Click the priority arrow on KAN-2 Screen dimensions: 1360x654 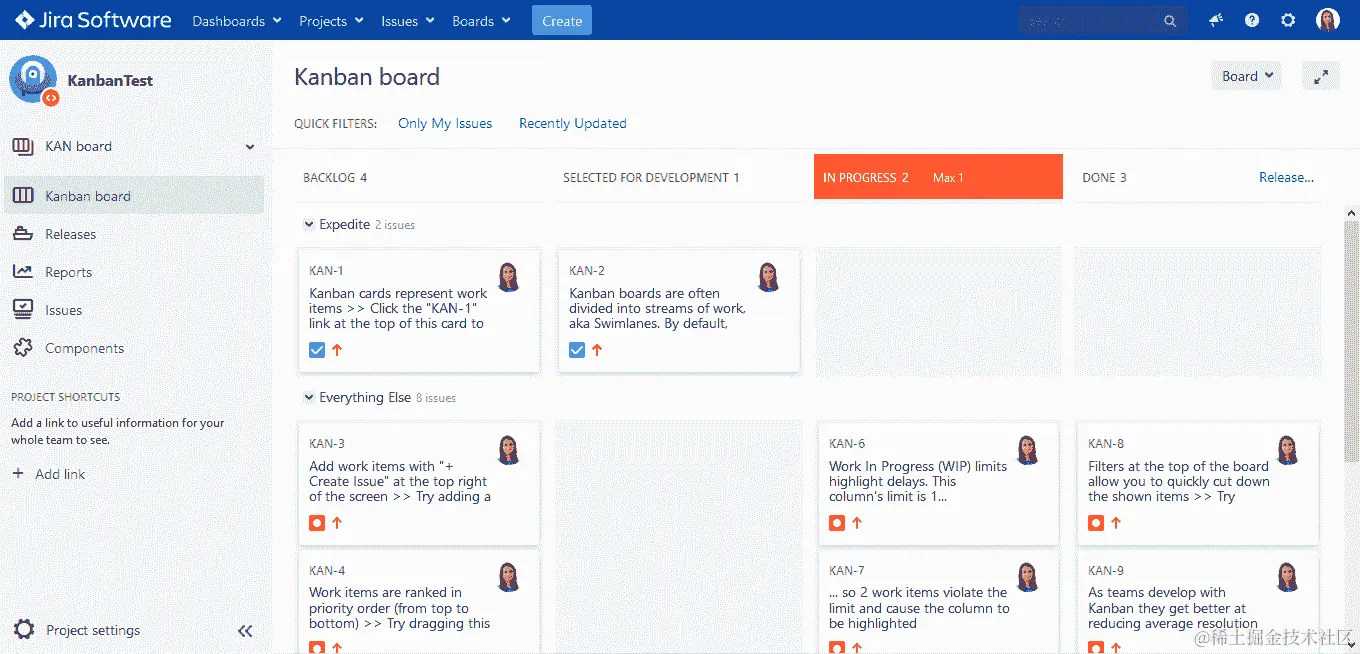pyautogui.click(x=597, y=350)
